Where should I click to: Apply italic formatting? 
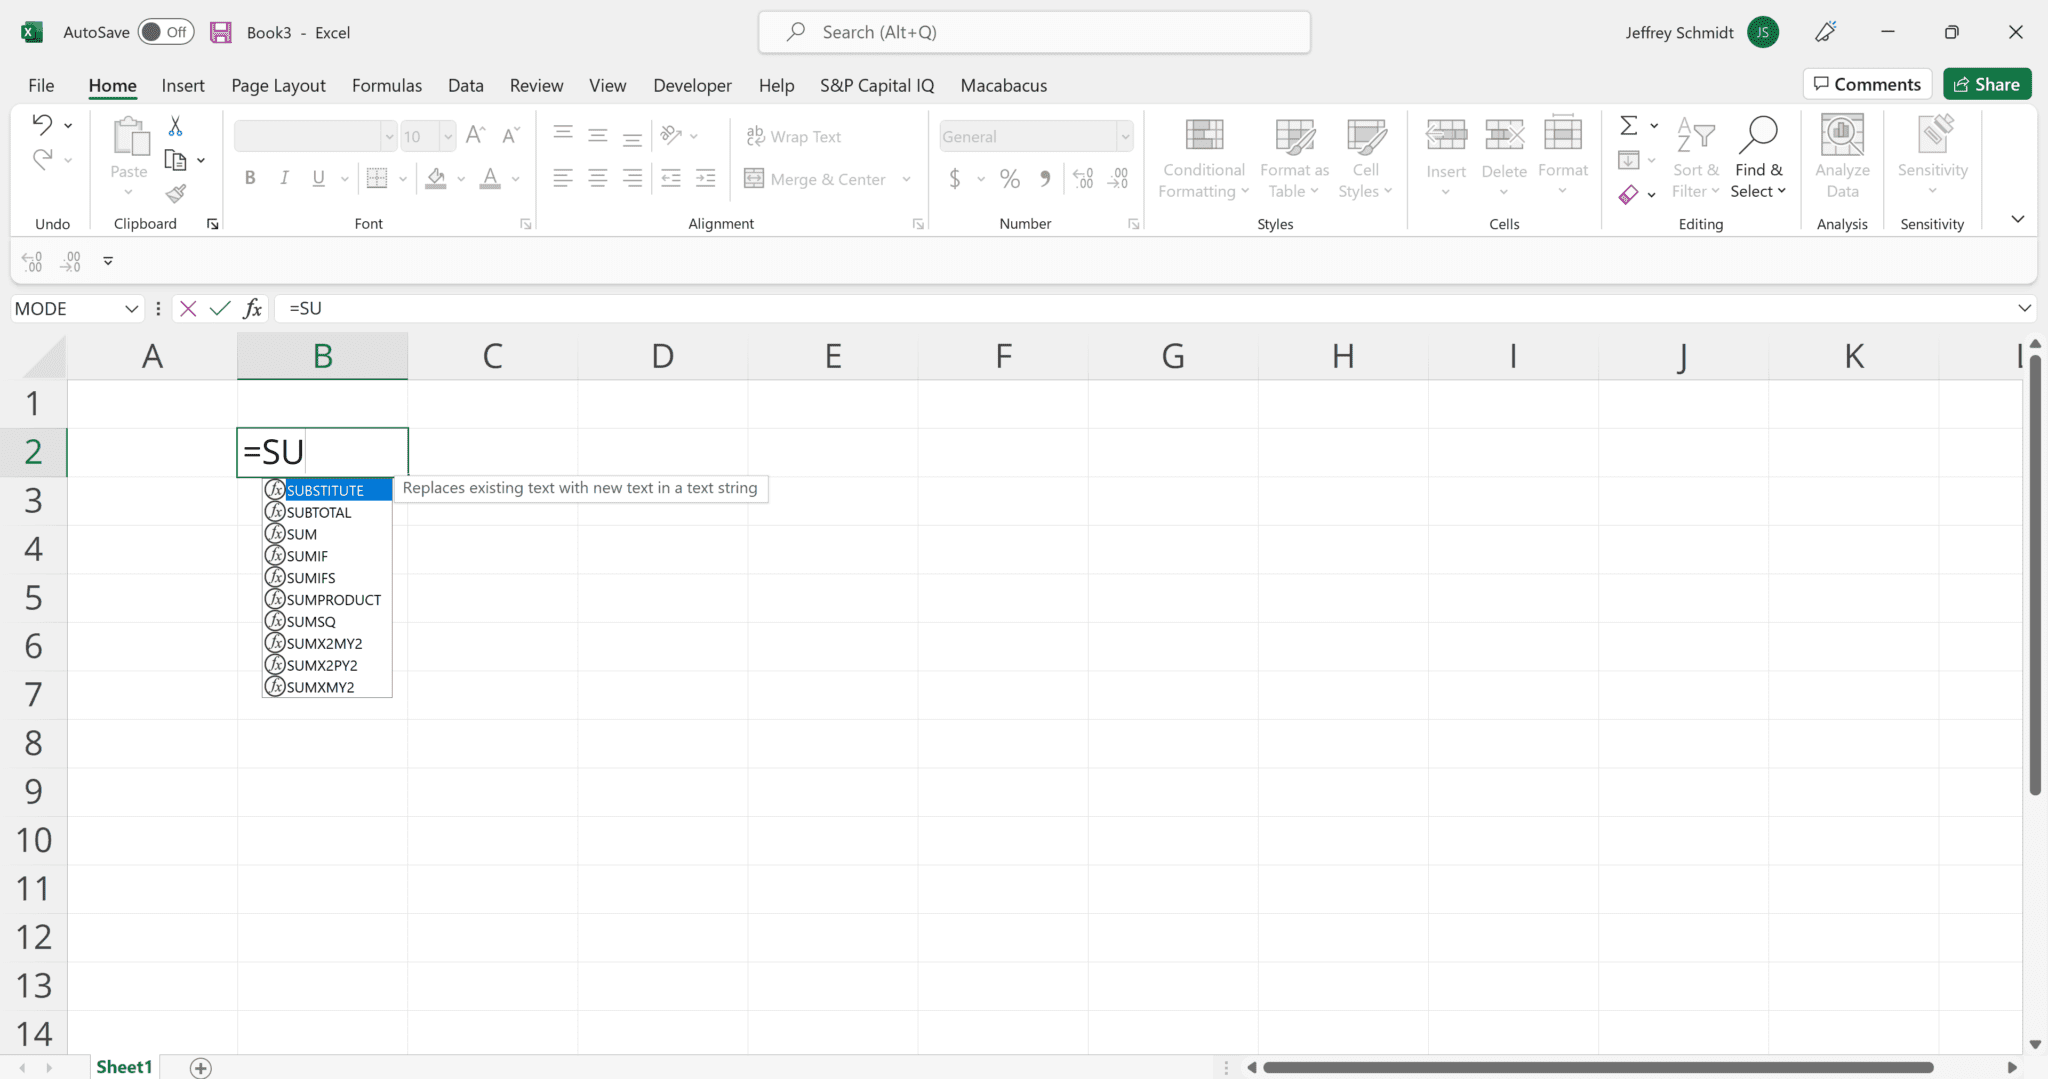click(284, 177)
